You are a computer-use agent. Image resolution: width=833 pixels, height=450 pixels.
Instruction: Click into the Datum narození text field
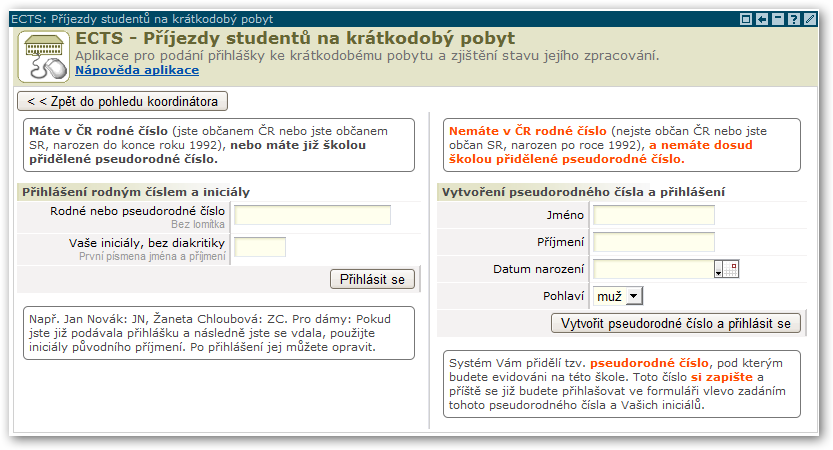[653, 269]
